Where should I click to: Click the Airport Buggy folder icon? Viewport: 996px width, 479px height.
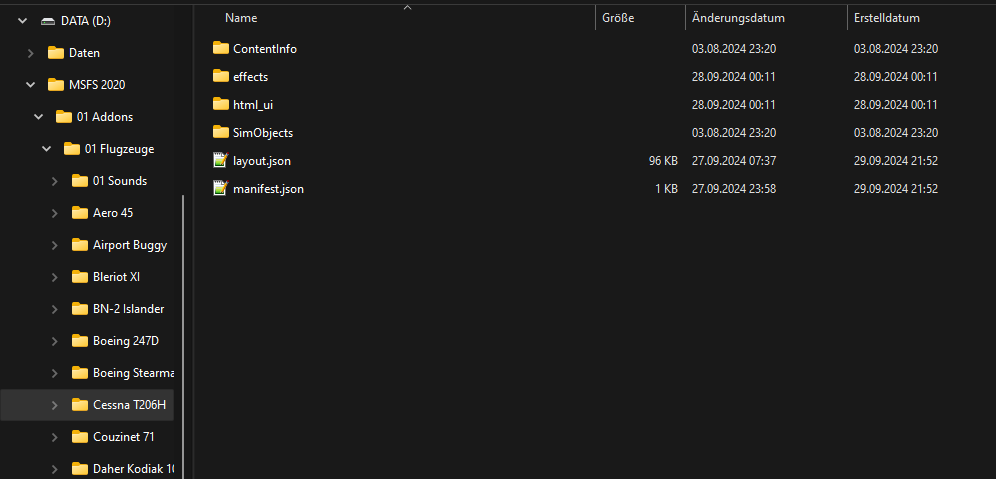[x=79, y=245]
